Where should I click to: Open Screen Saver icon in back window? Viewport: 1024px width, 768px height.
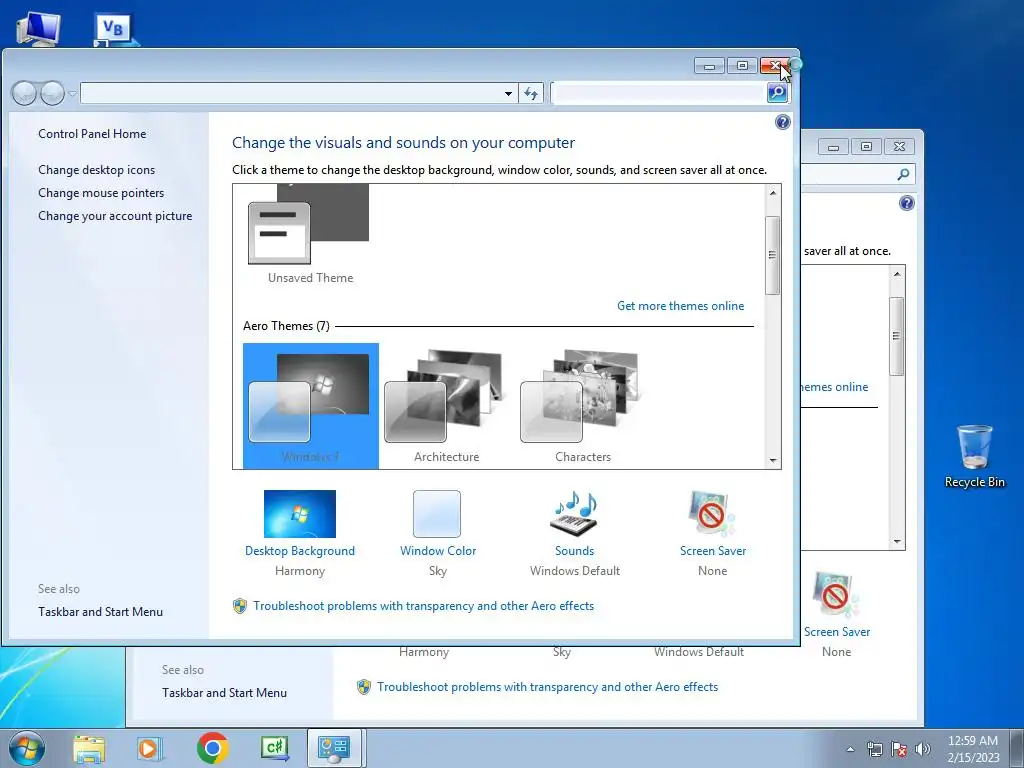(836, 595)
